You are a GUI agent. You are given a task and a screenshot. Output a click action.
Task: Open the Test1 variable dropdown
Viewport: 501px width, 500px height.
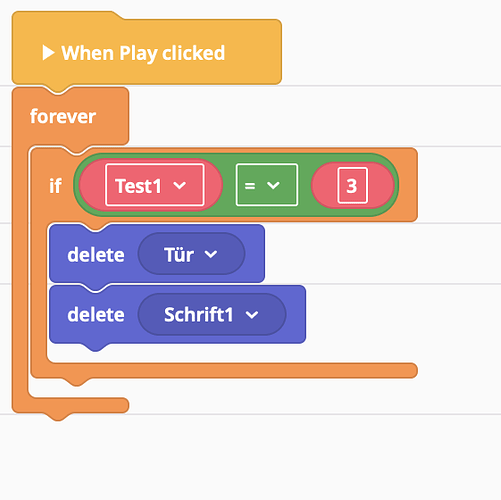point(155,185)
